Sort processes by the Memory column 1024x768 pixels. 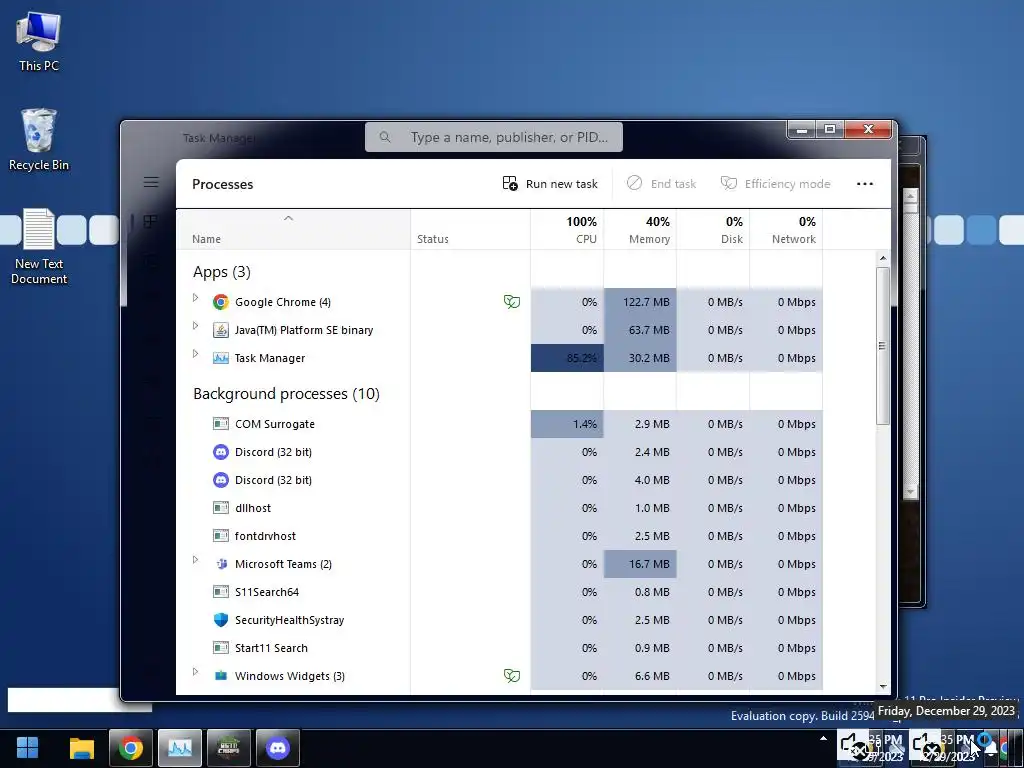[640, 229]
